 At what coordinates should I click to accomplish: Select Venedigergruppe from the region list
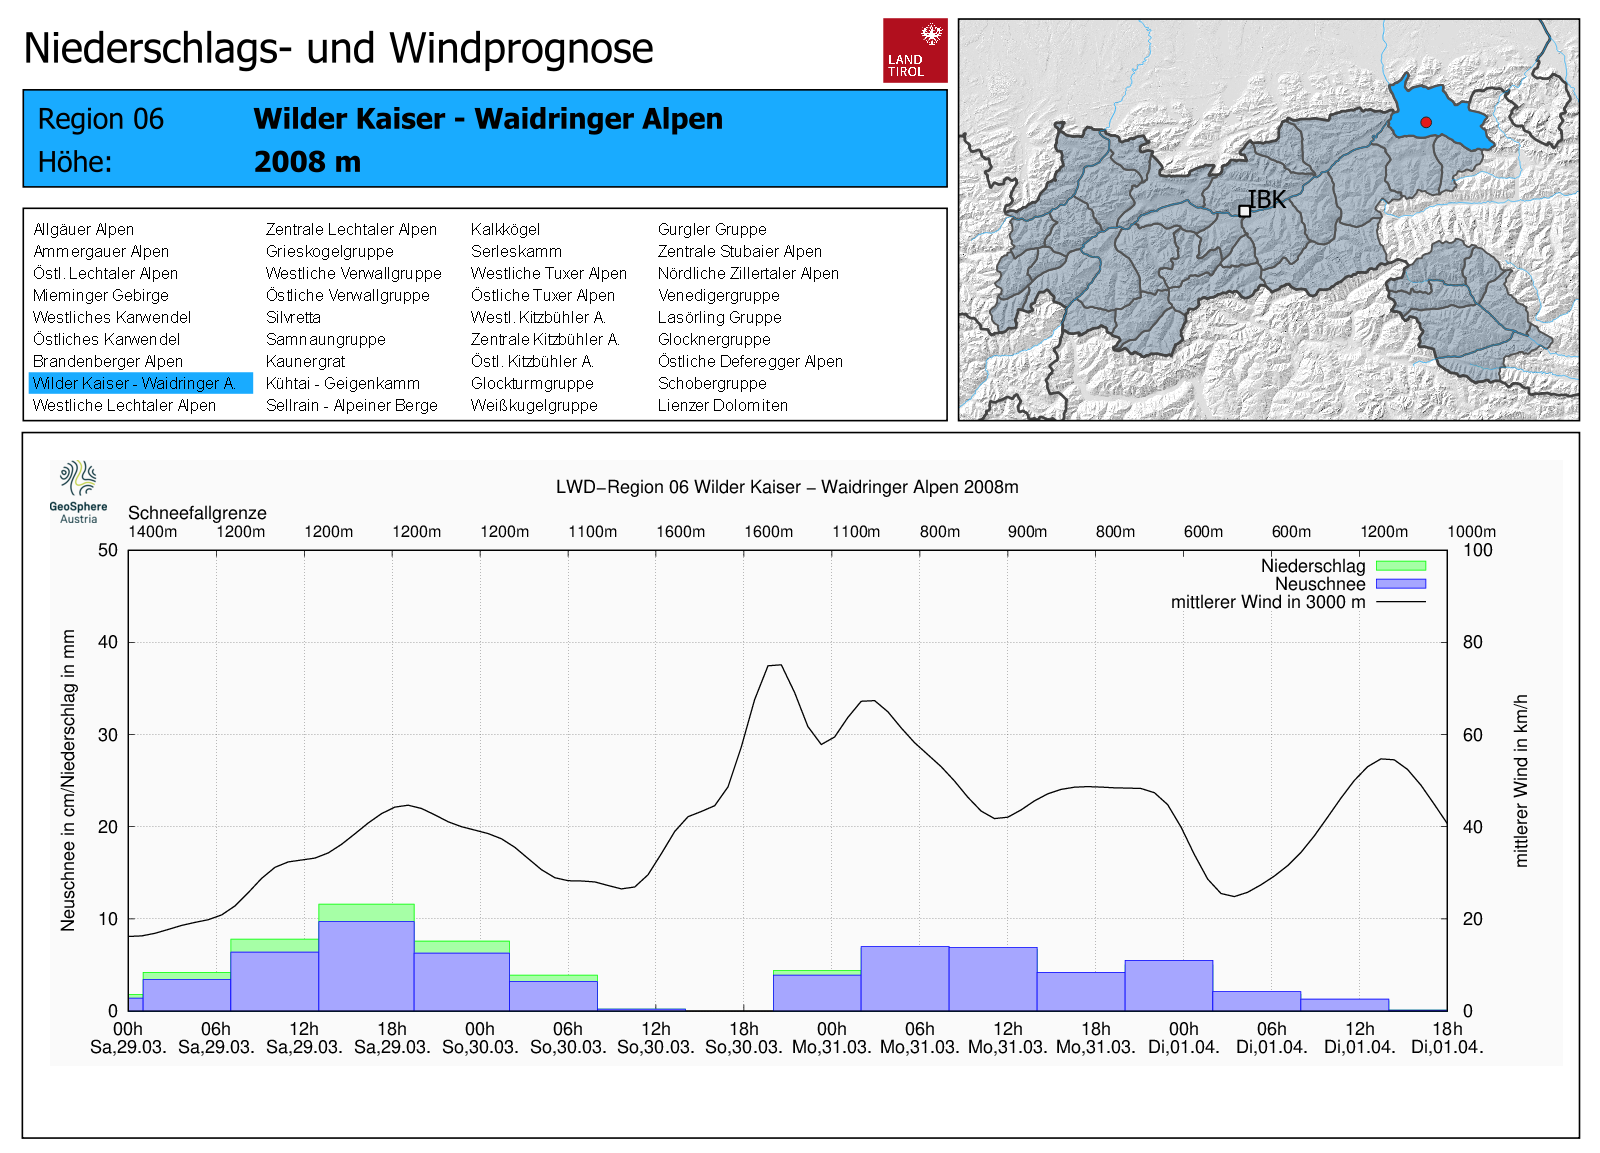(x=718, y=295)
